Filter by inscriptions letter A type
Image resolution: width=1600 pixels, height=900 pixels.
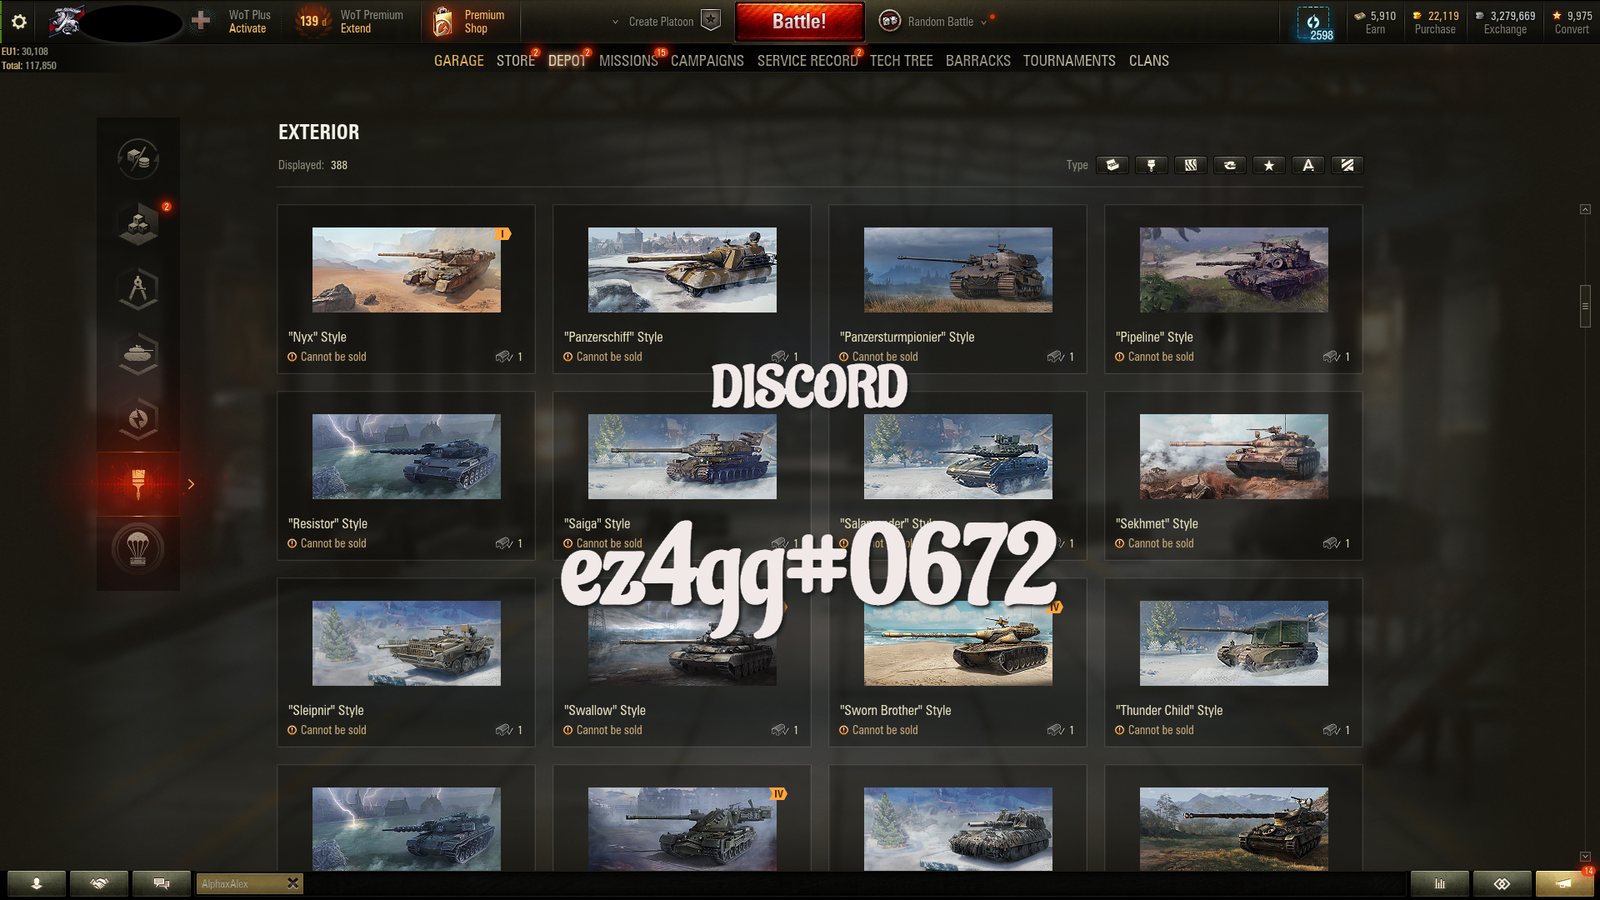[x=1308, y=165]
